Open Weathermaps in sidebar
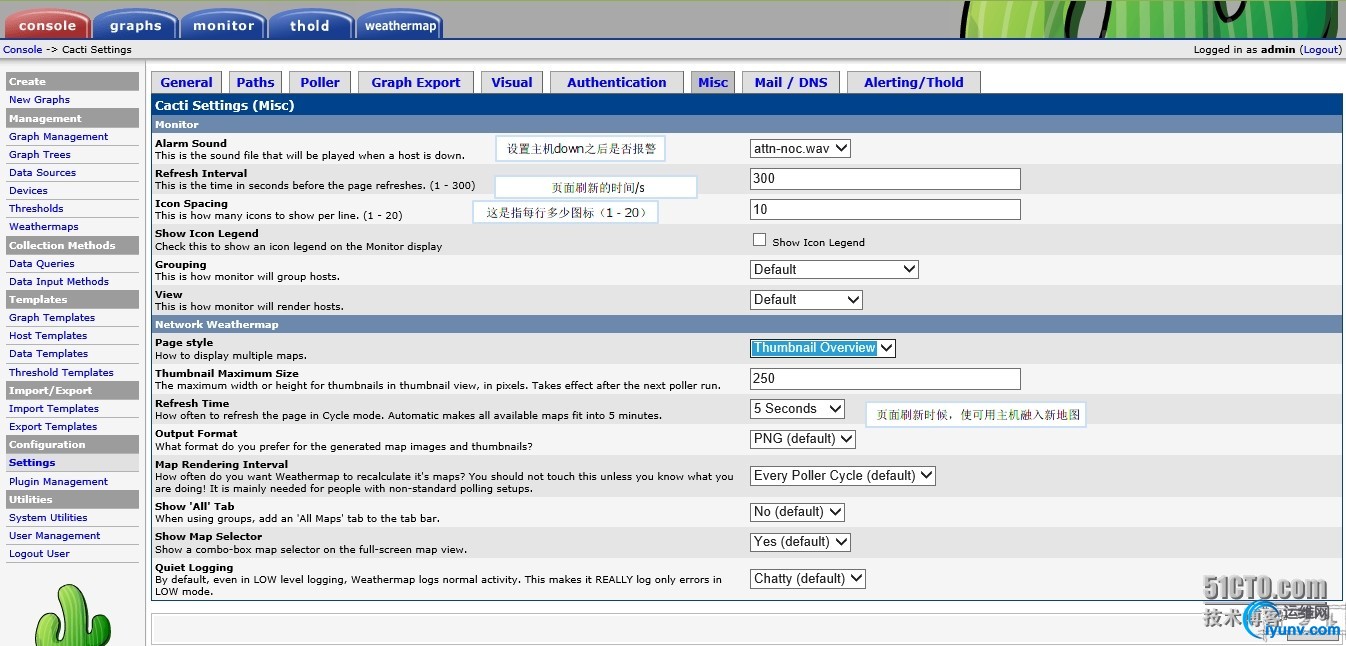The image size is (1346, 646). 43,227
